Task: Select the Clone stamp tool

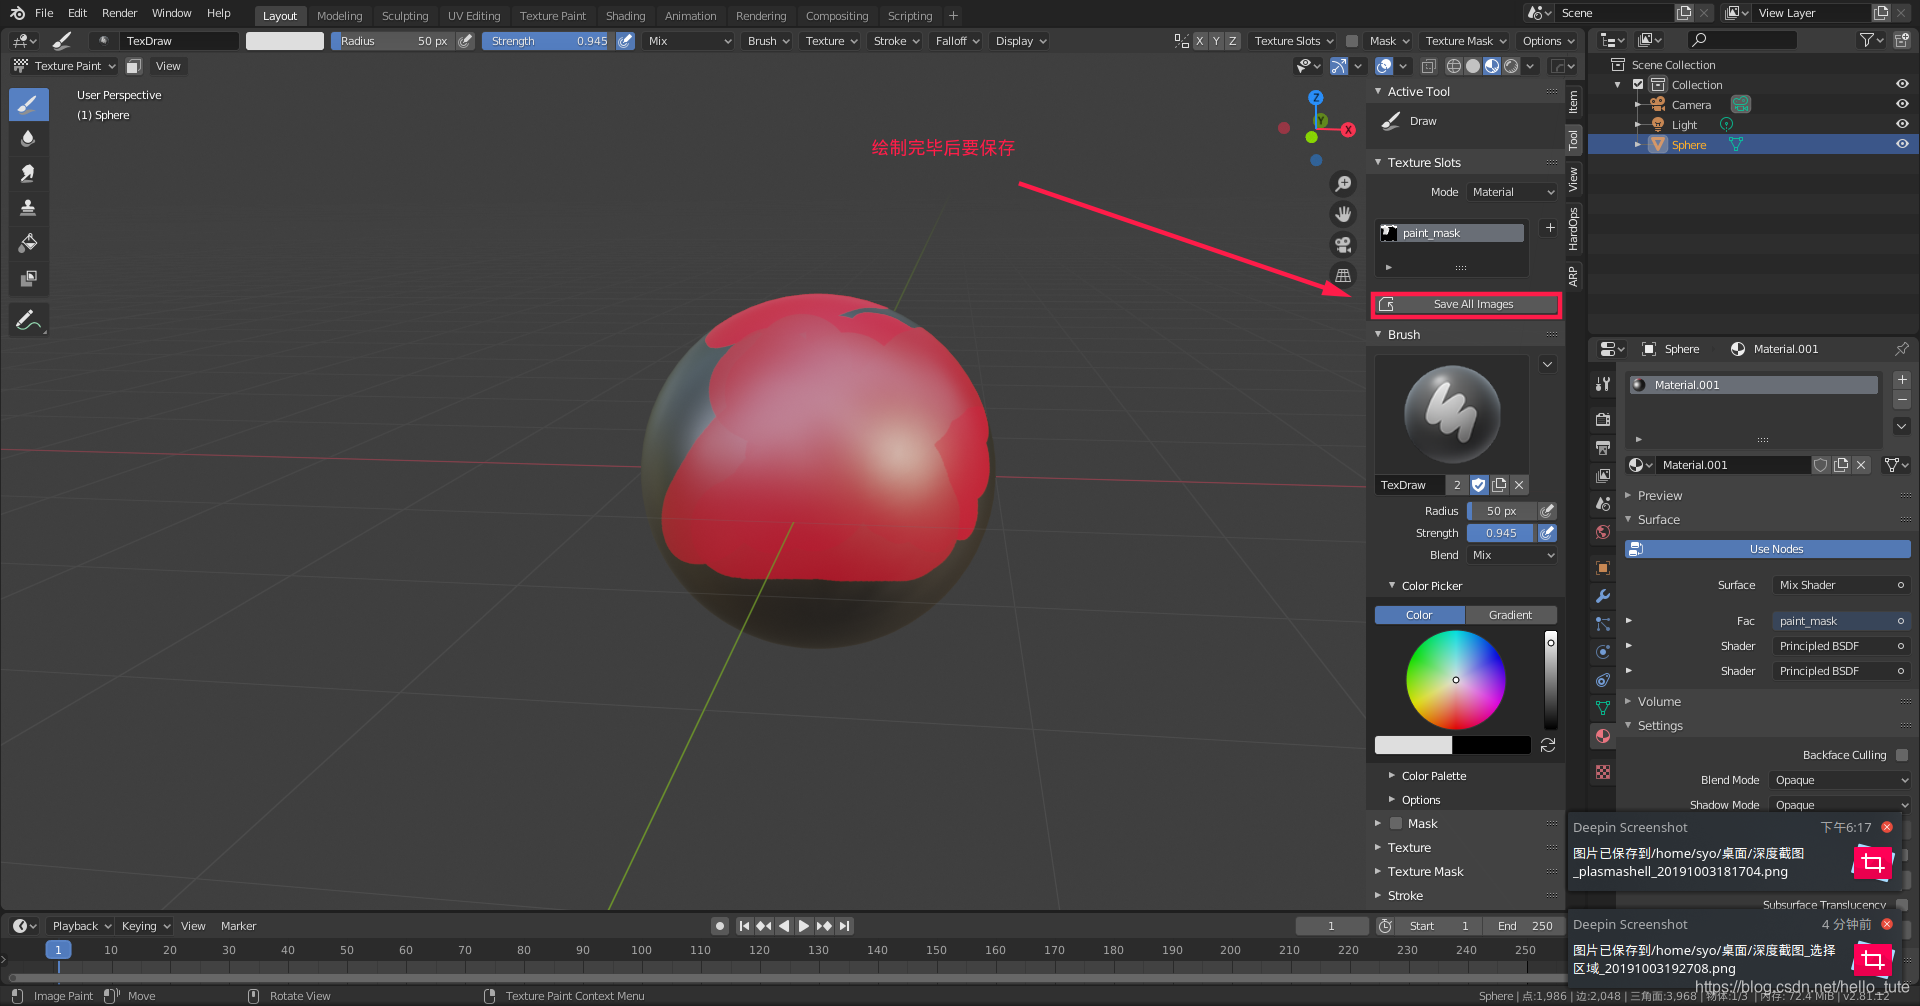Action: point(28,208)
